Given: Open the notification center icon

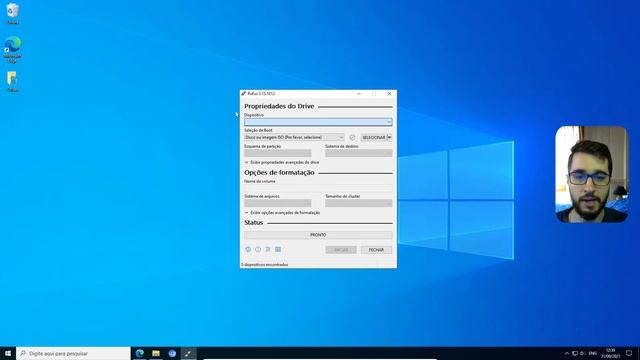Looking at the screenshot, I should [x=629, y=353].
